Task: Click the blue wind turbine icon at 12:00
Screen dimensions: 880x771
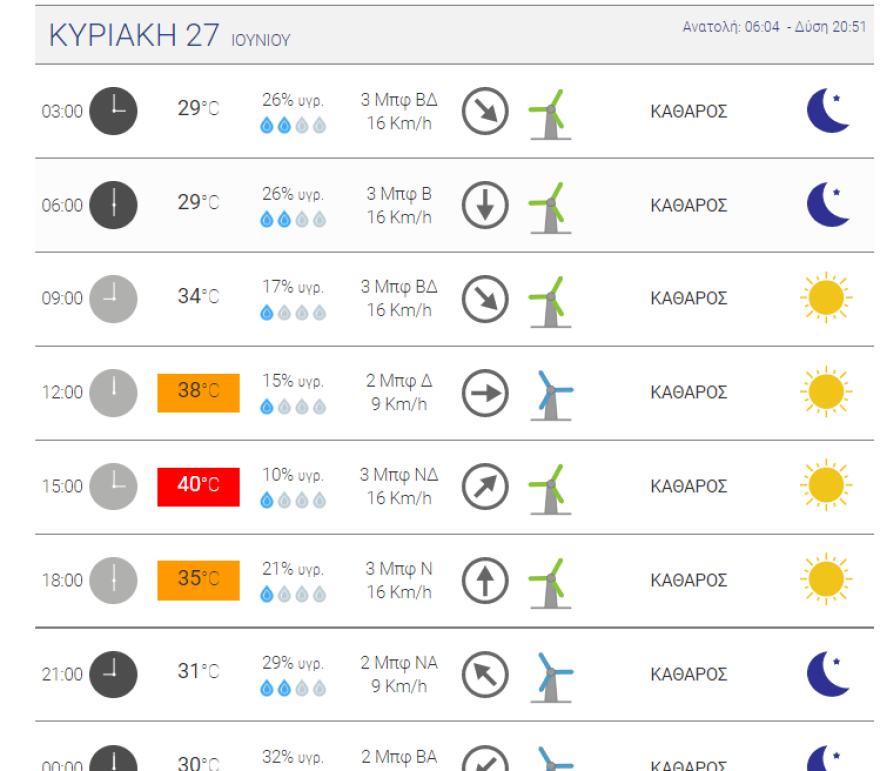Action: 551,394
